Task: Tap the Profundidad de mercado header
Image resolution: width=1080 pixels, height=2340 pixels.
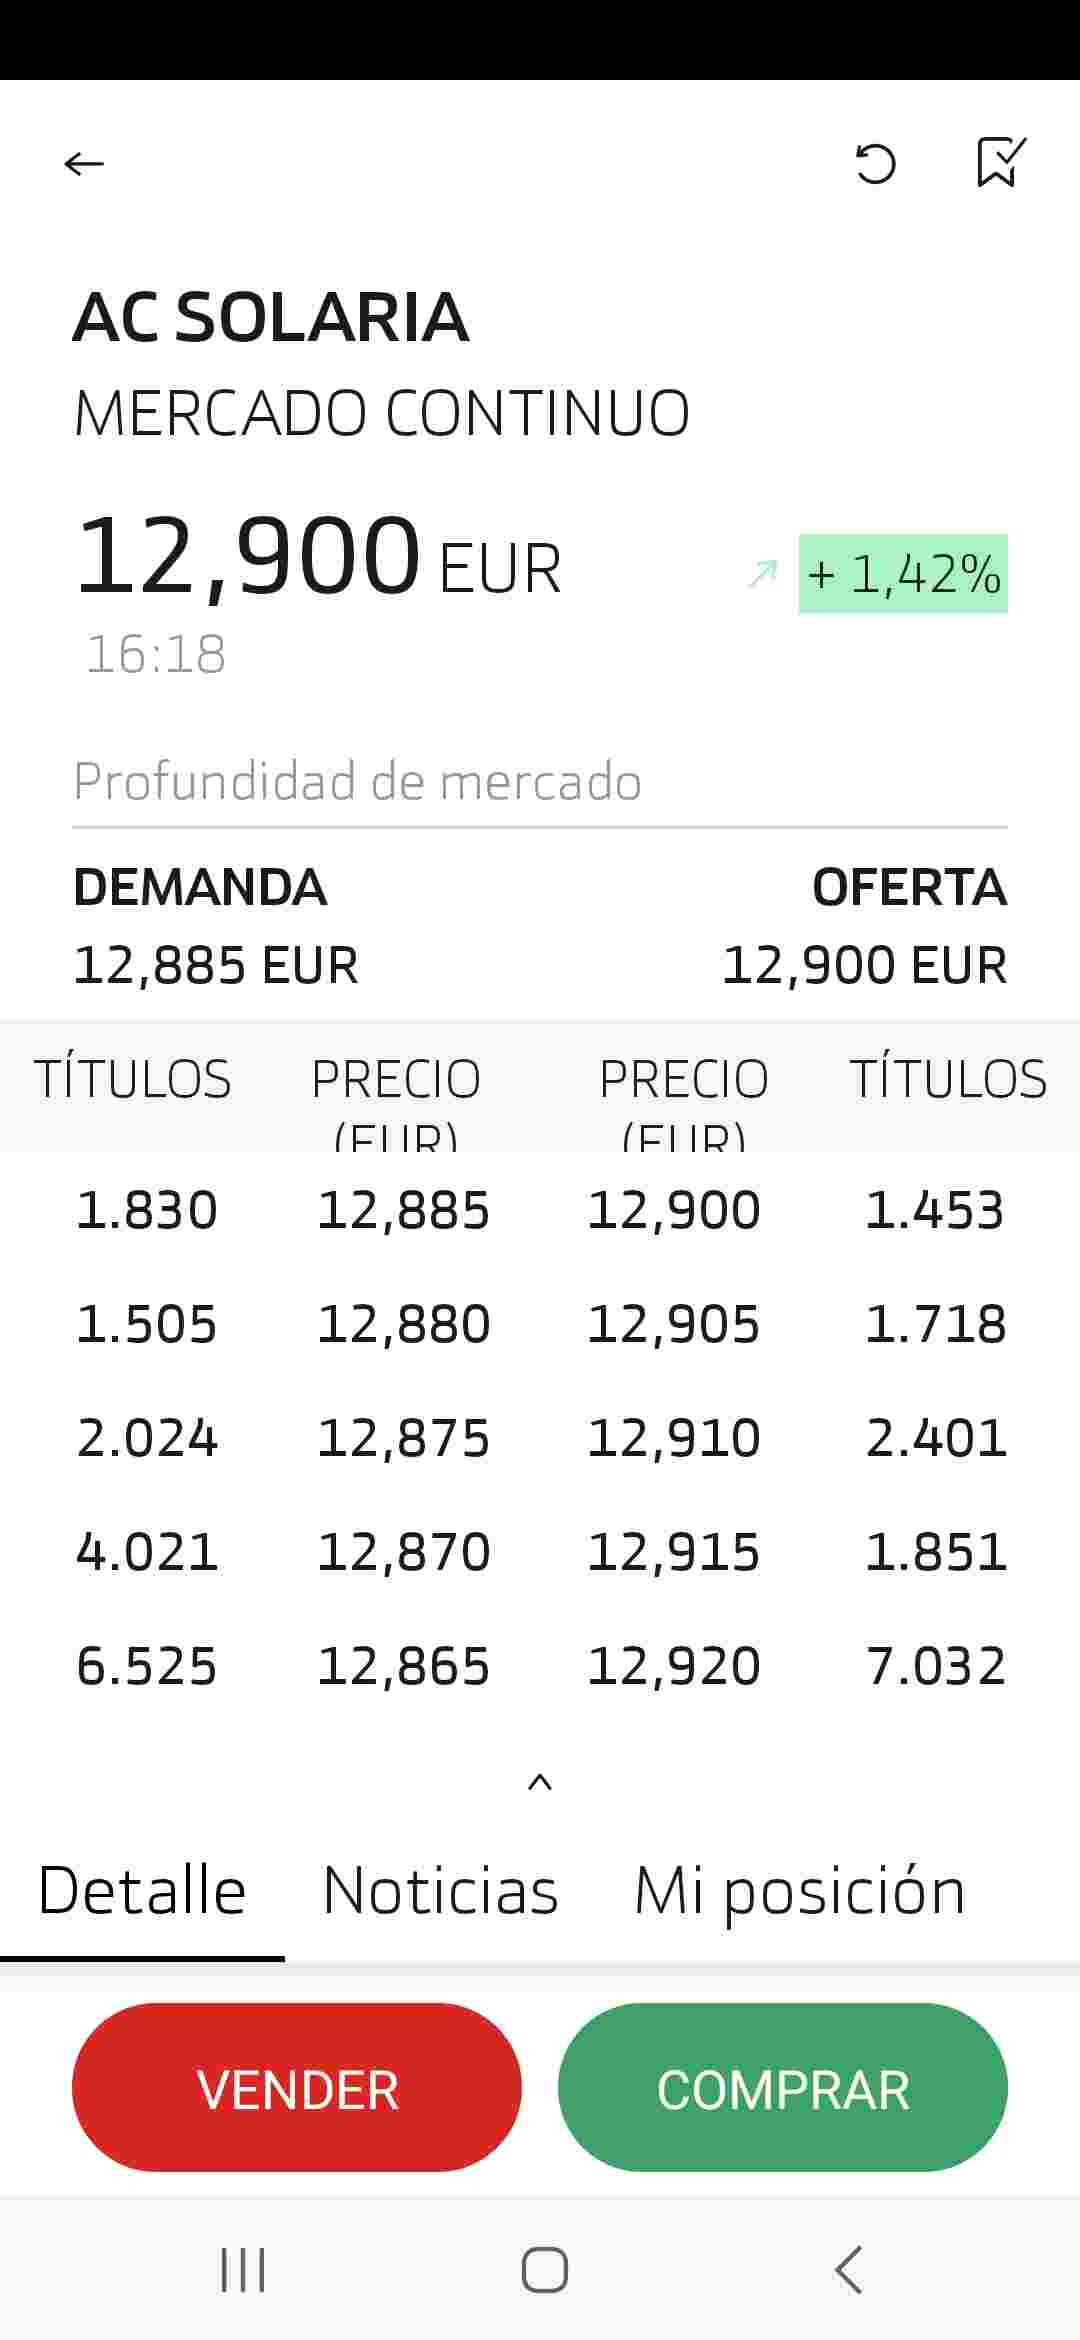Action: [x=357, y=781]
